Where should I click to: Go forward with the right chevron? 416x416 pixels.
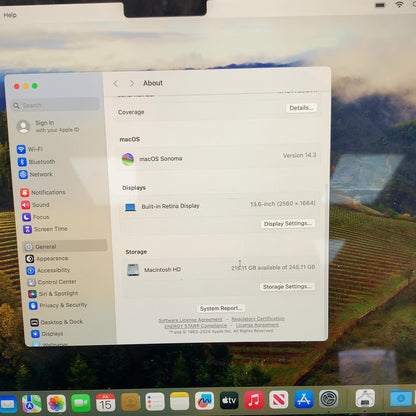(132, 83)
